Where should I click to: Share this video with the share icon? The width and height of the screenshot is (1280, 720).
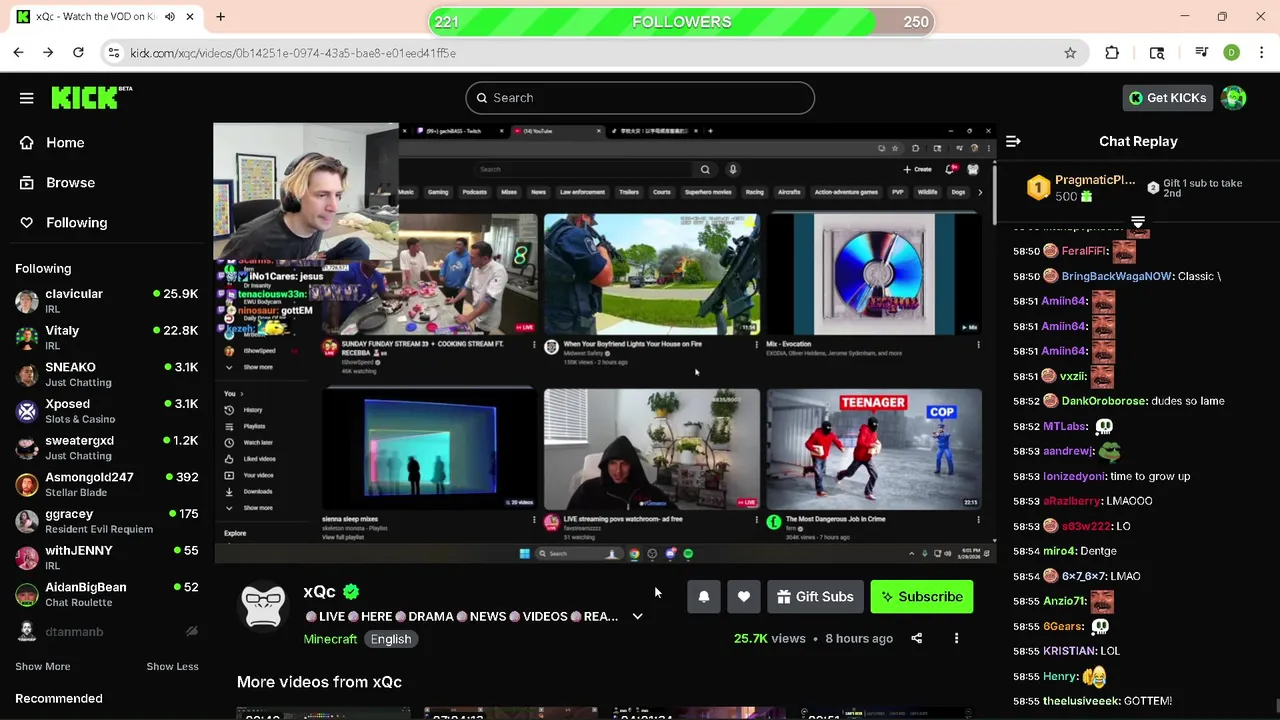point(916,639)
